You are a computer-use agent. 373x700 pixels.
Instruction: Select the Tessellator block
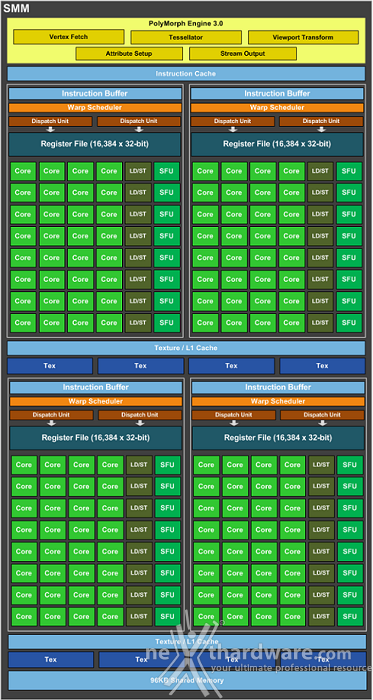[186, 38]
